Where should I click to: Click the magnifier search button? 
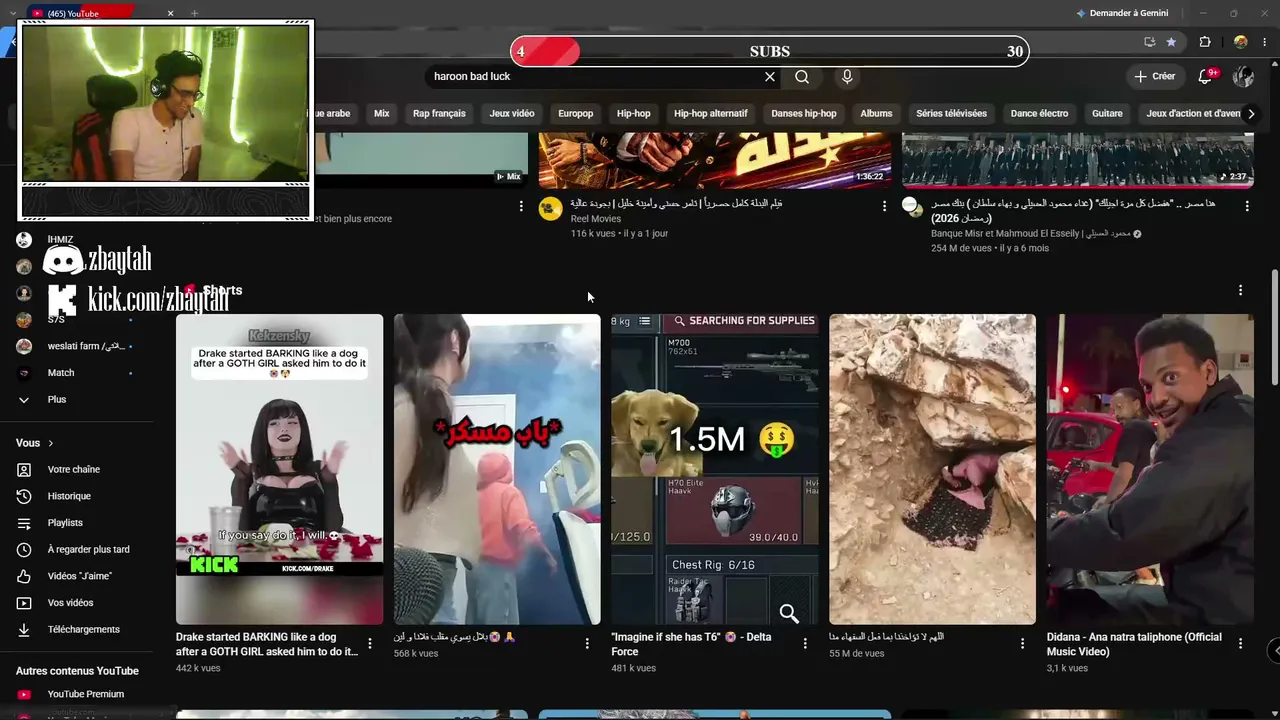tap(802, 77)
